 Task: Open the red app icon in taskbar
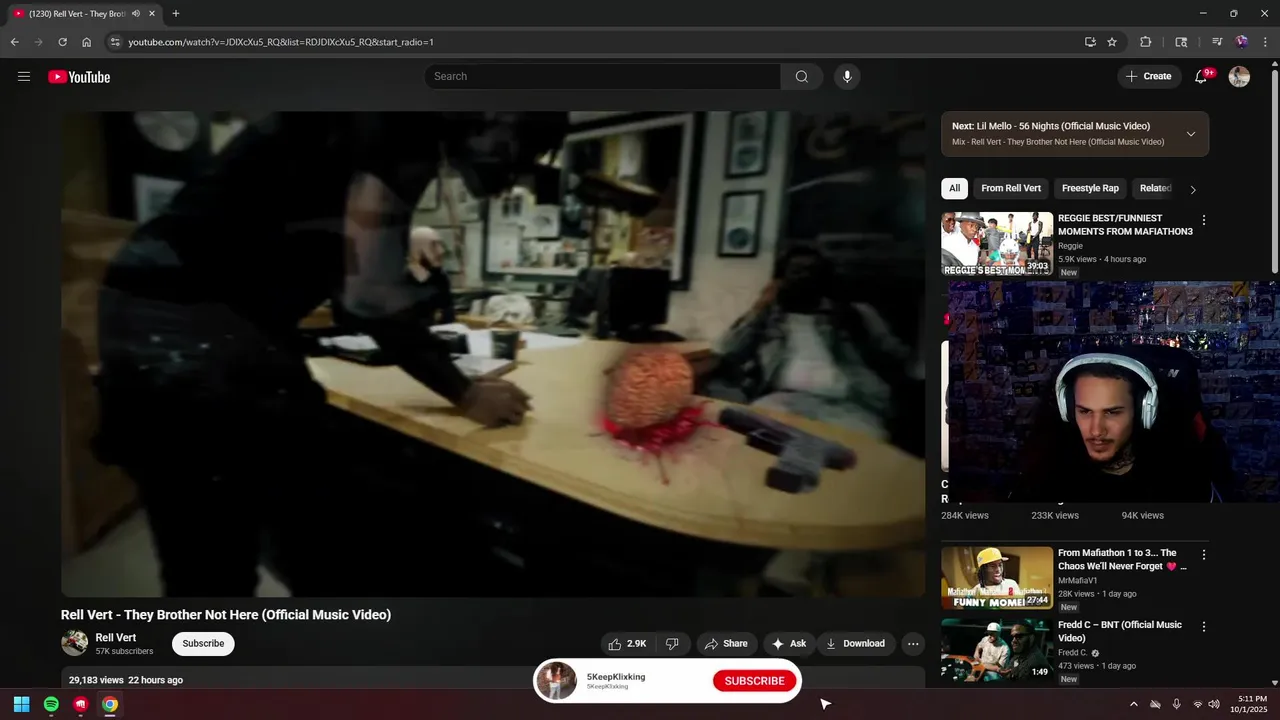click(81, 704)
